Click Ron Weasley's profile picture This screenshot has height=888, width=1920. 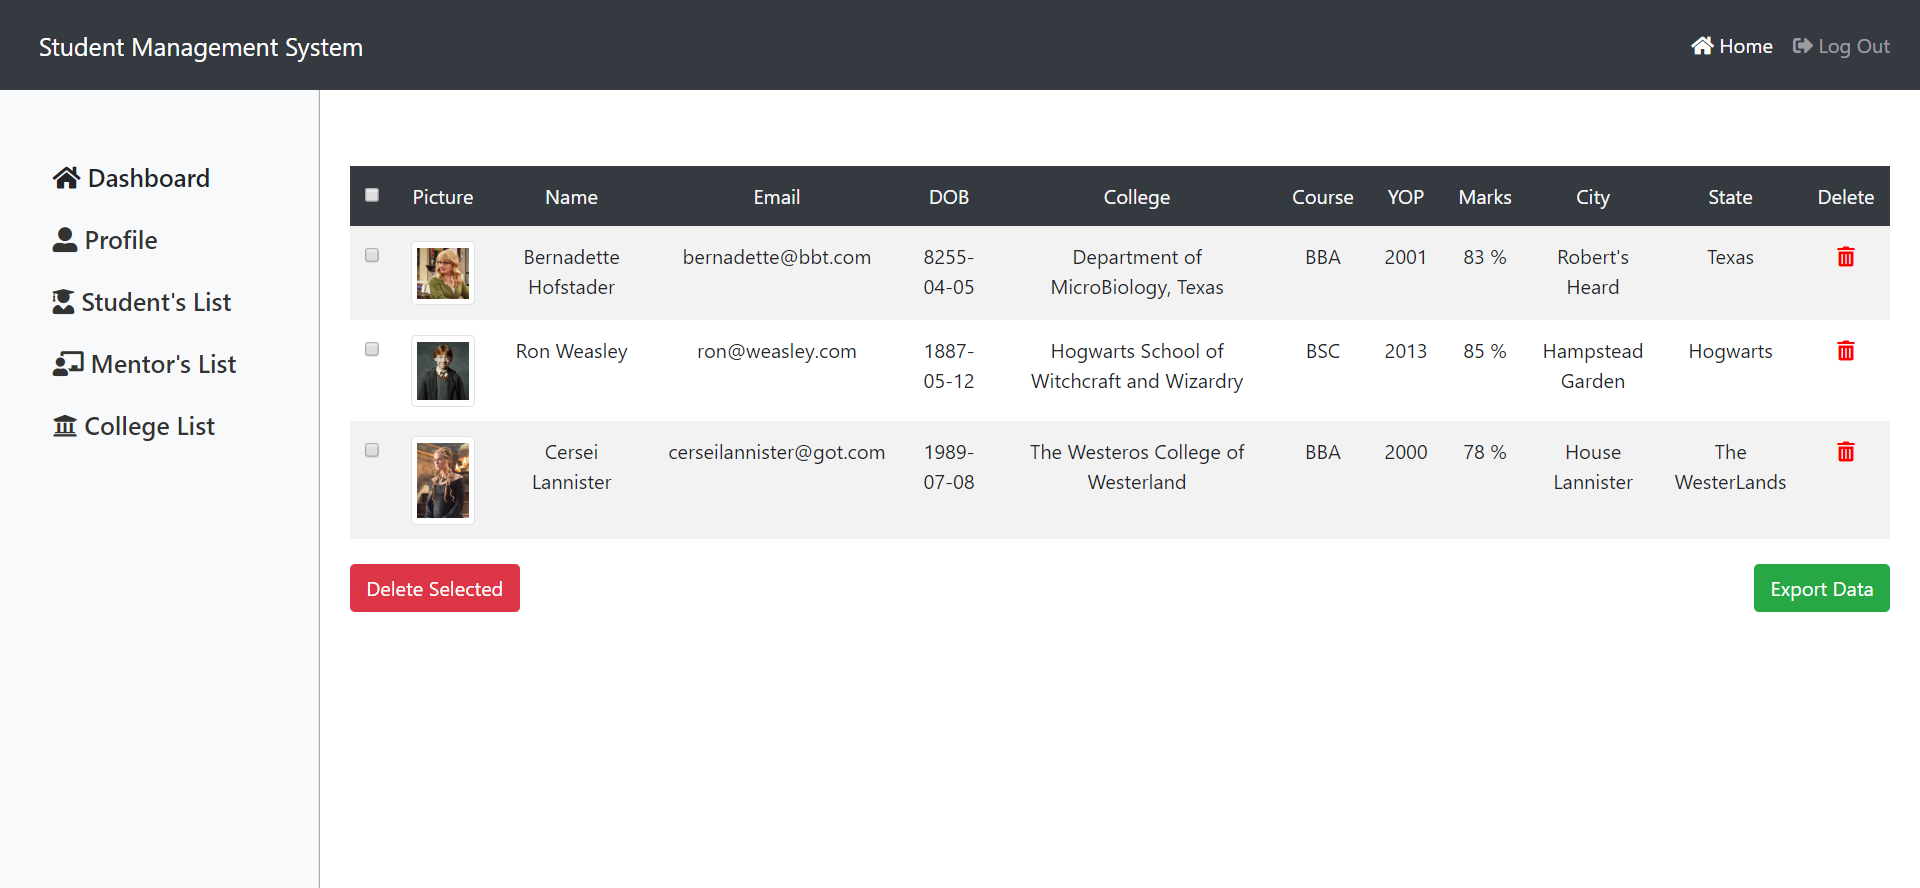tap(443, 371)
